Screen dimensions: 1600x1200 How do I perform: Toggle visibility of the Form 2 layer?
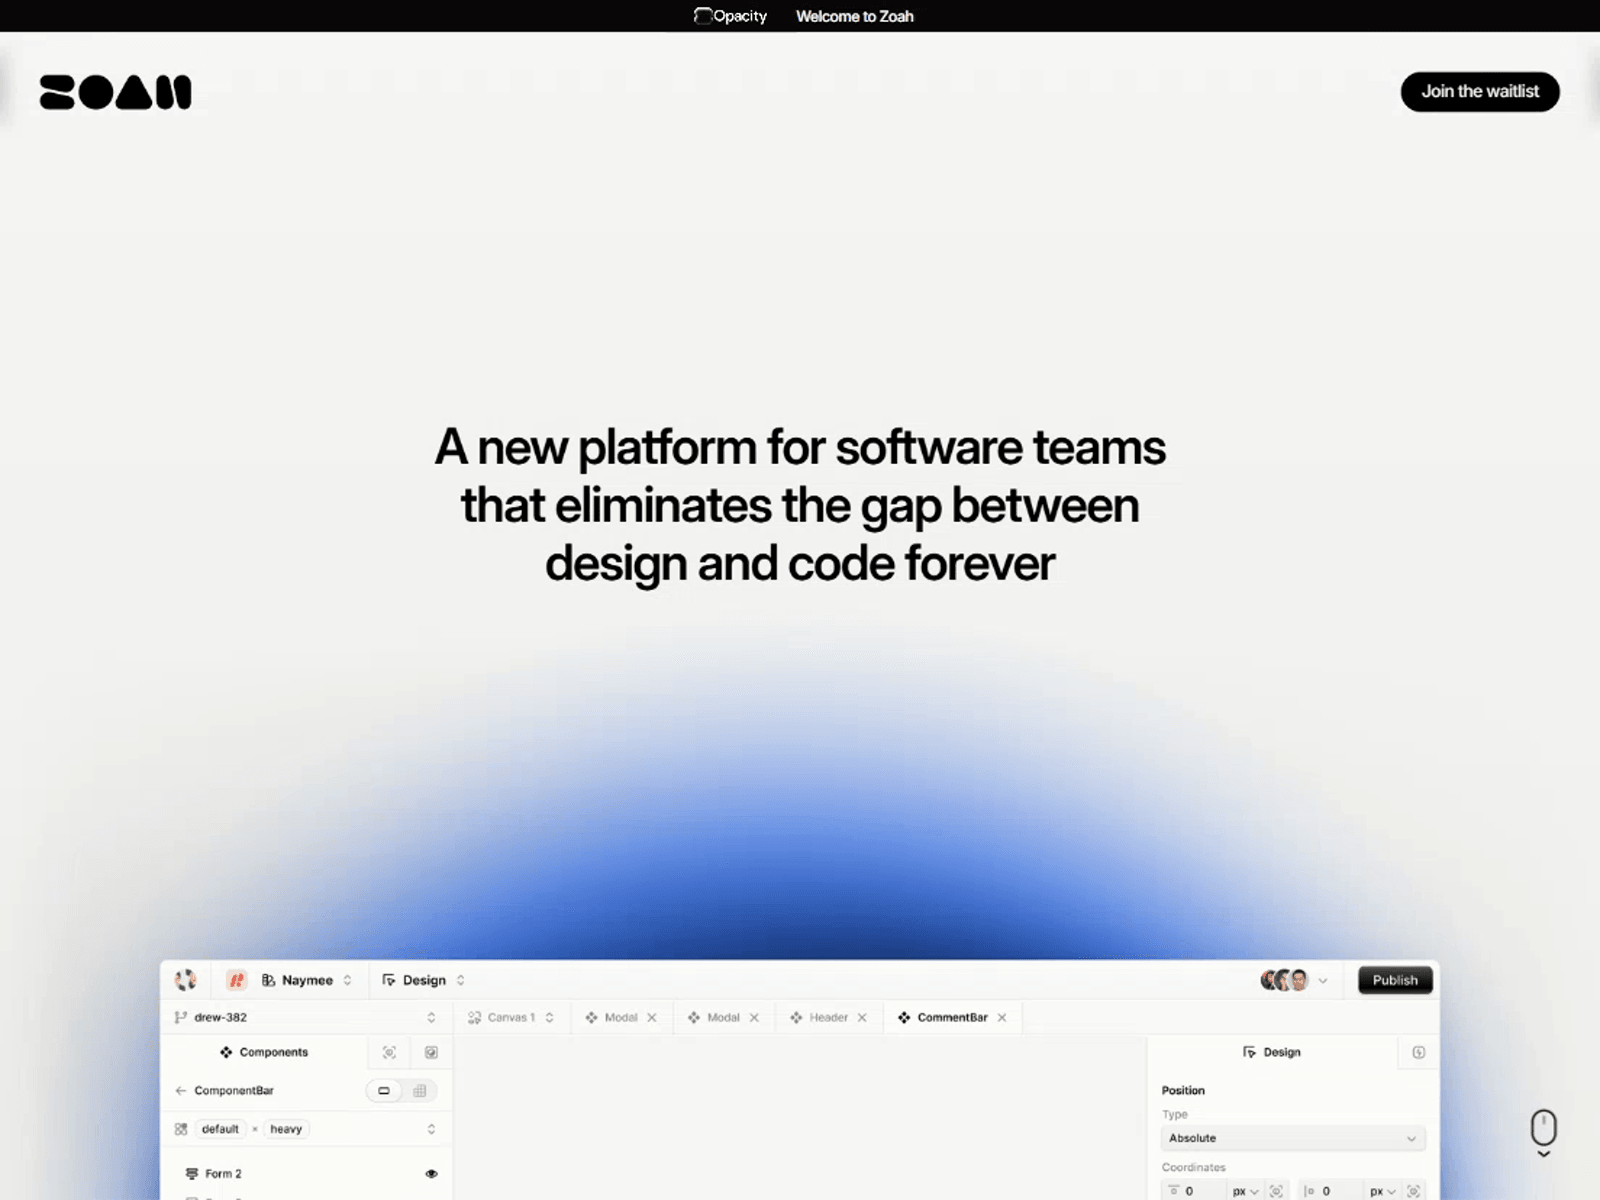pyautogui.click(x=431, y=1174)
